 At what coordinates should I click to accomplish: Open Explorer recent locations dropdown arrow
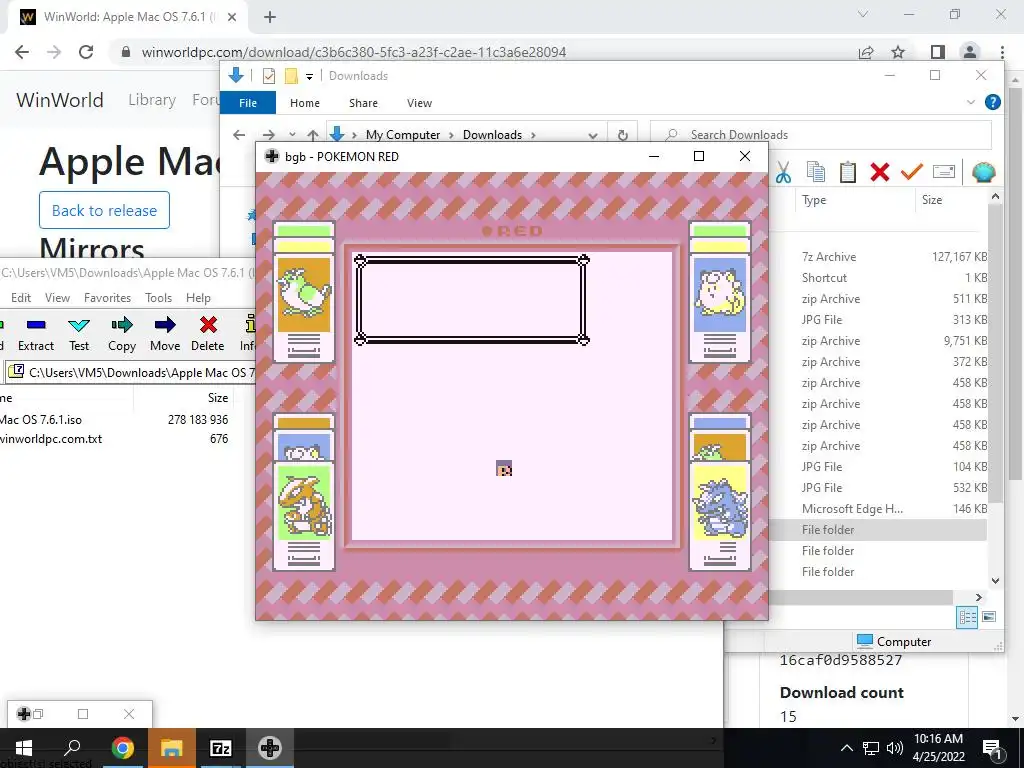click(292, 135)
